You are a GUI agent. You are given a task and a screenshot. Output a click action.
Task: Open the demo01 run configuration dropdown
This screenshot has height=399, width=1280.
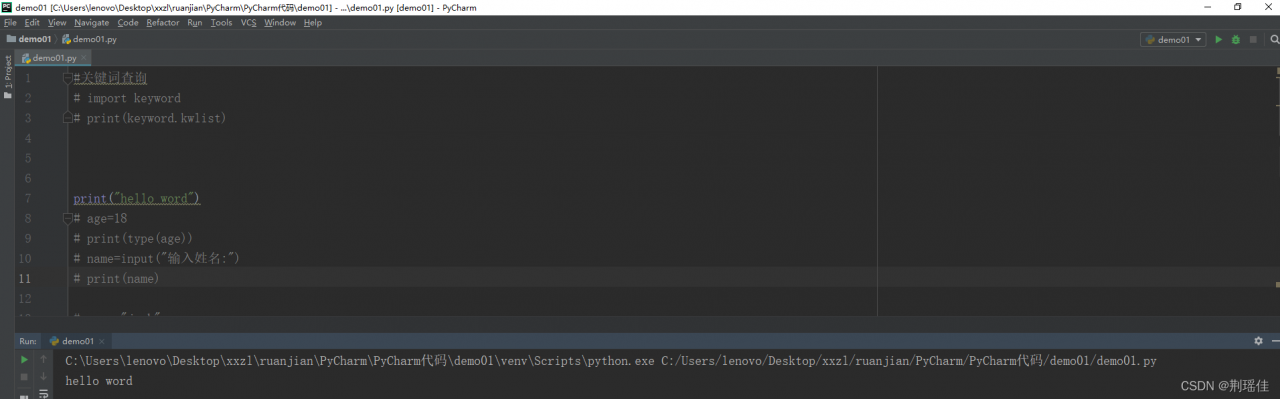tap(1173, 39)
